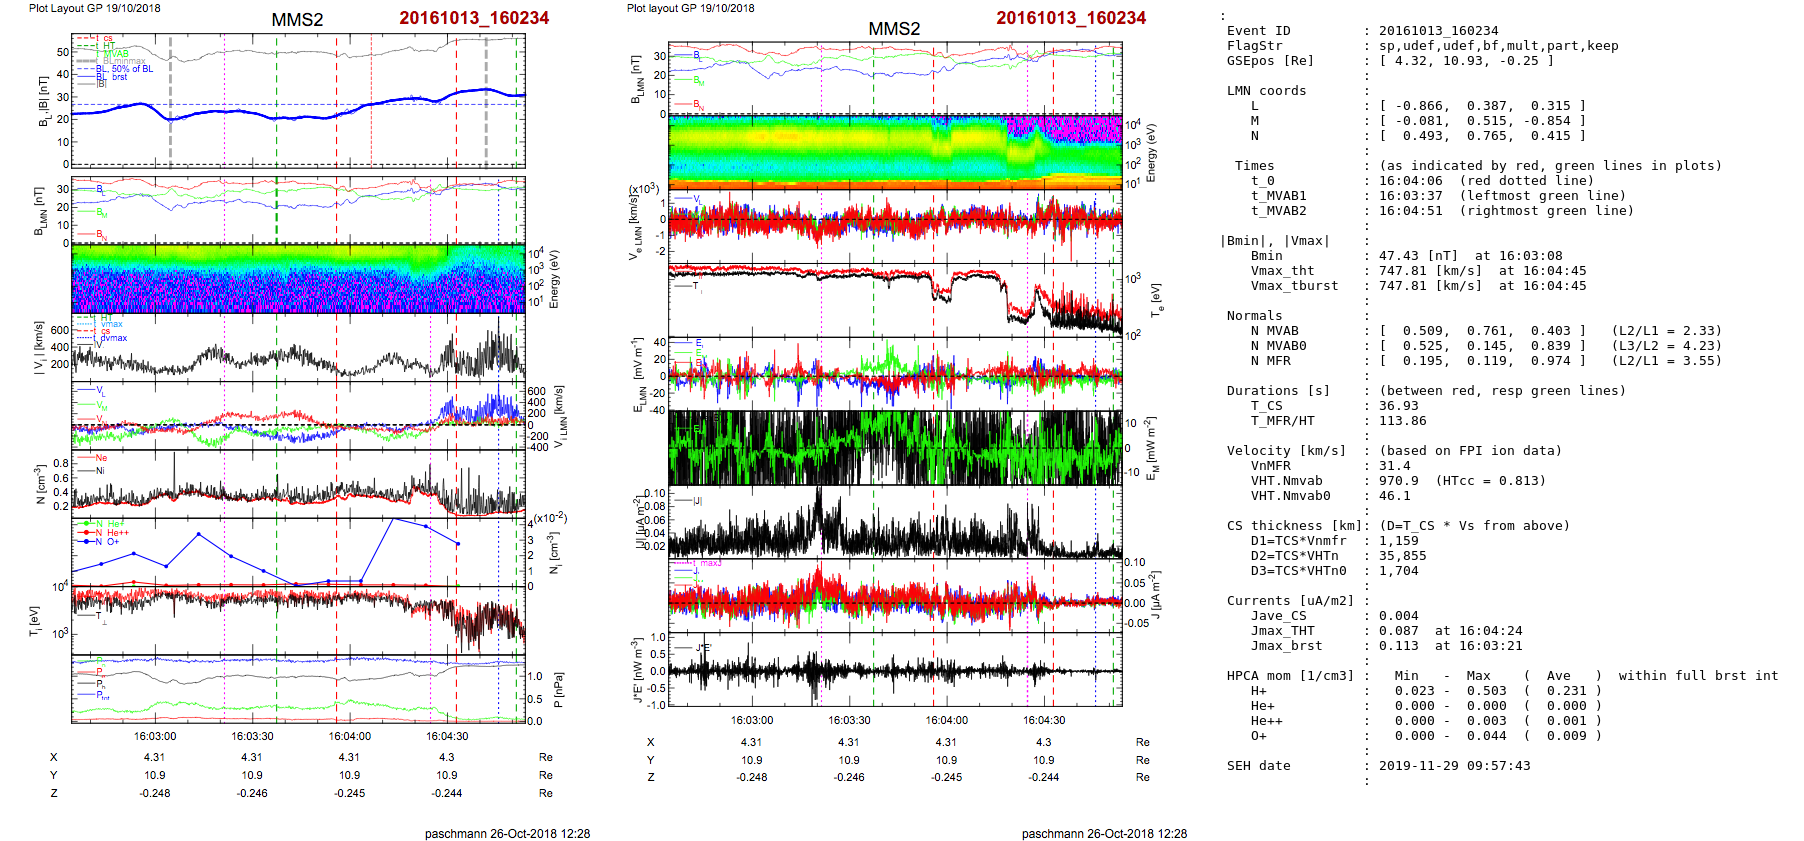Viewport: 1804px width, 841px height.
Task: Select the D2=TCS*VHTn thickness value 35,855
Action: tap(1402, 556)
